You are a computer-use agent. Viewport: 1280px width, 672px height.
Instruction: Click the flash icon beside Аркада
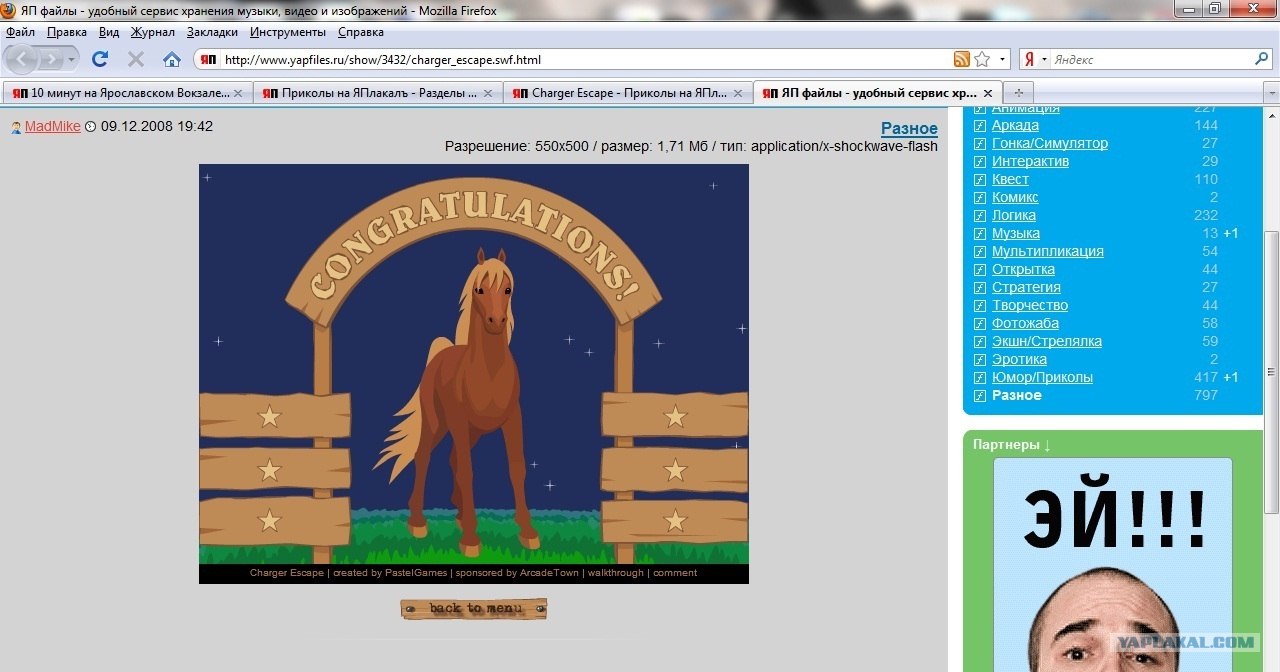(980, 126)
